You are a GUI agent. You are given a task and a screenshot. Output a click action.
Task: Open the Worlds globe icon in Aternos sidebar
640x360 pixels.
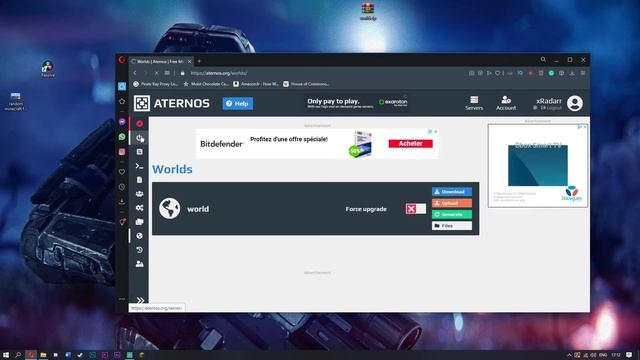[140, 236]
